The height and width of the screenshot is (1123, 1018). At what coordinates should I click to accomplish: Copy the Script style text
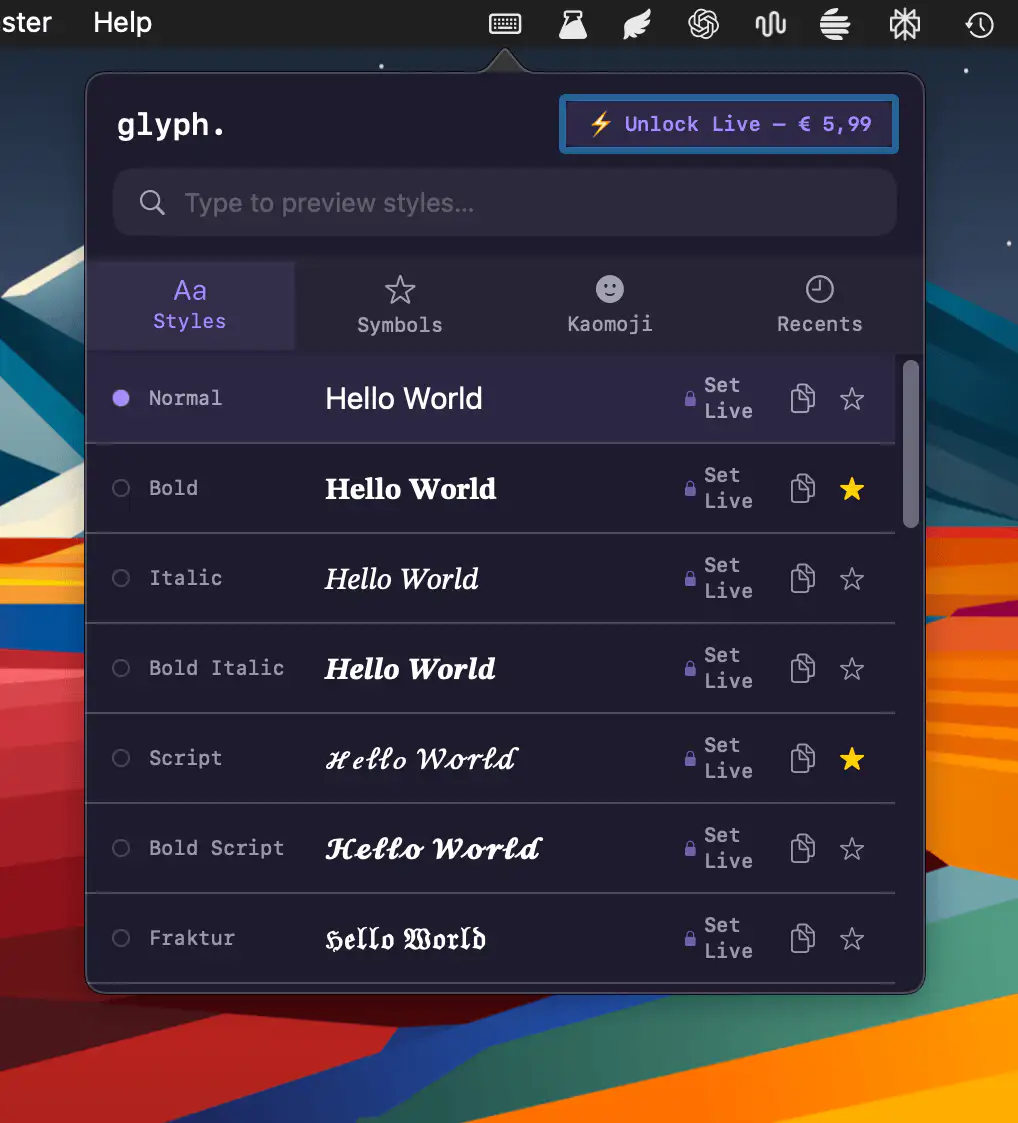[x=802, y=758]
